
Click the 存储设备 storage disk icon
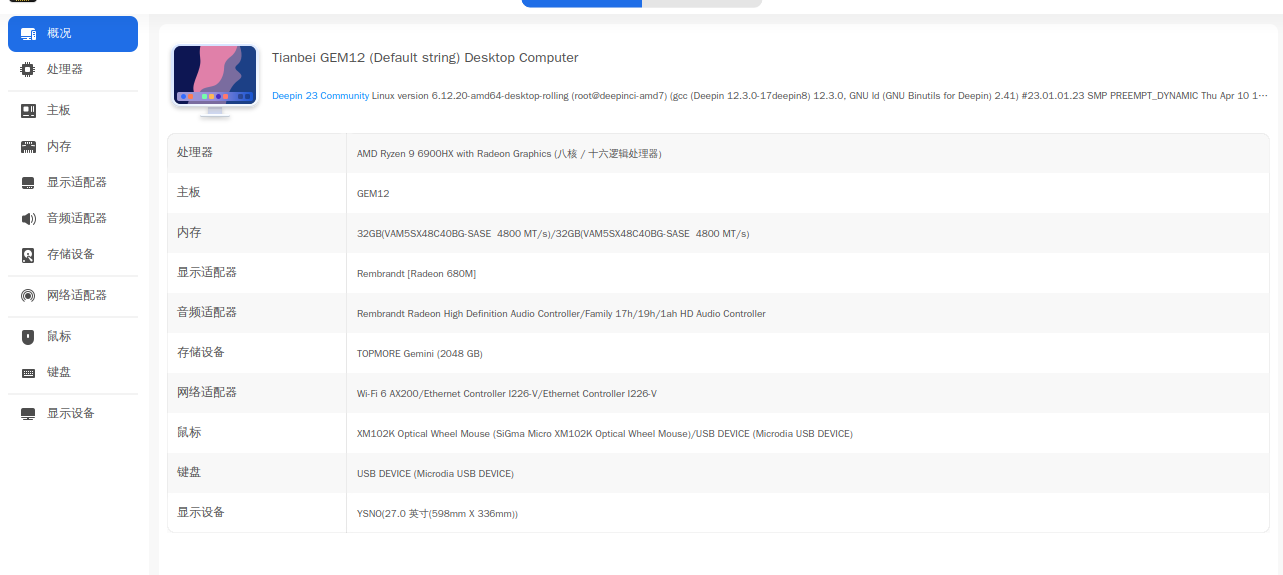click(28, 255)
